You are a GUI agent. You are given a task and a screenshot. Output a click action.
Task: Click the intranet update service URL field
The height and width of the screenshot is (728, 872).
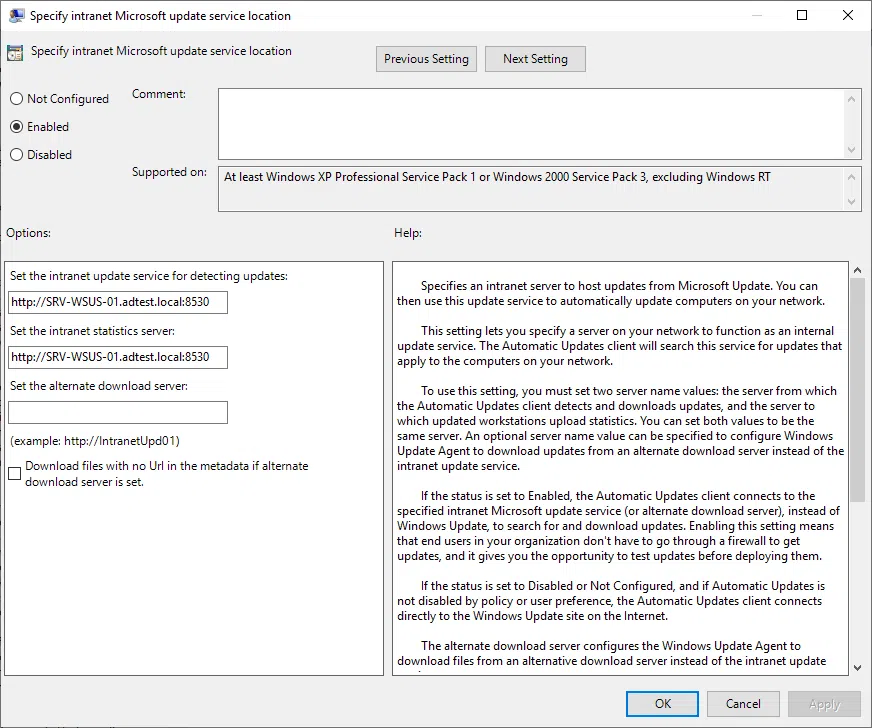click(x=118, y=302)
